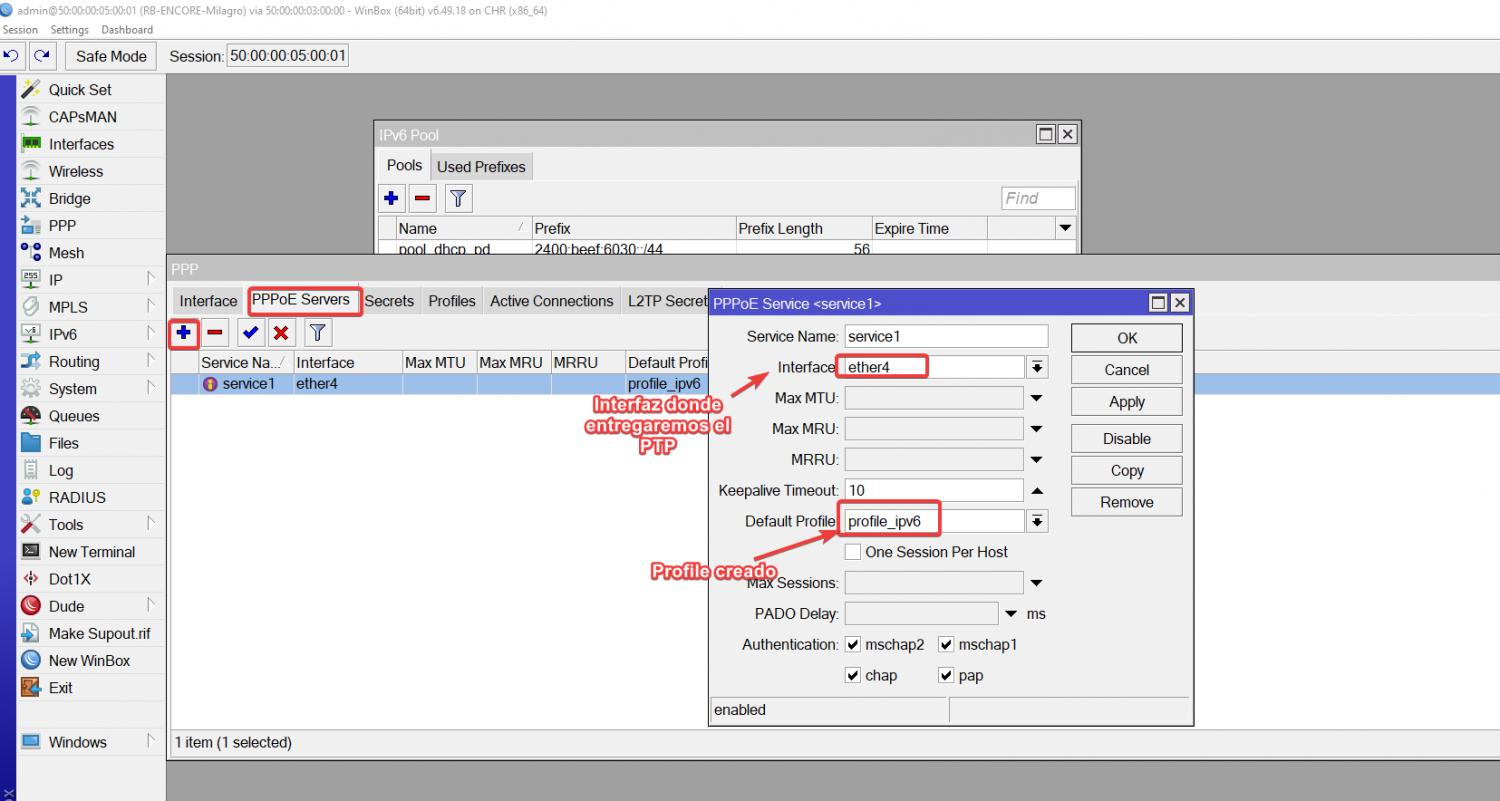Click the redo arrow in WinBox toolbar
This screenshot has height=801, width=1500.
click(x=42, y=56)
